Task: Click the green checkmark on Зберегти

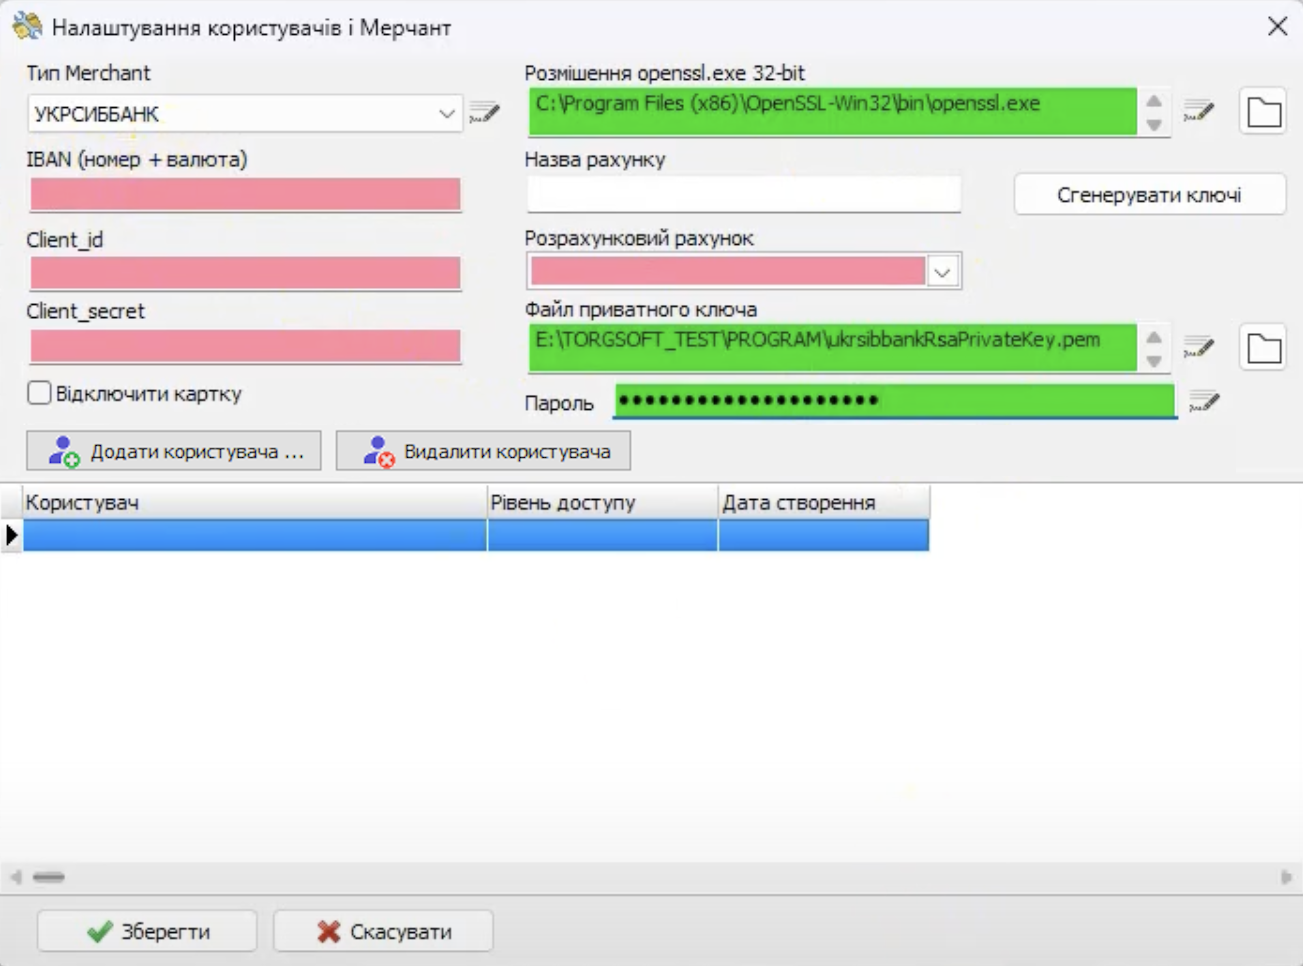Action: [x=100, y=930]
